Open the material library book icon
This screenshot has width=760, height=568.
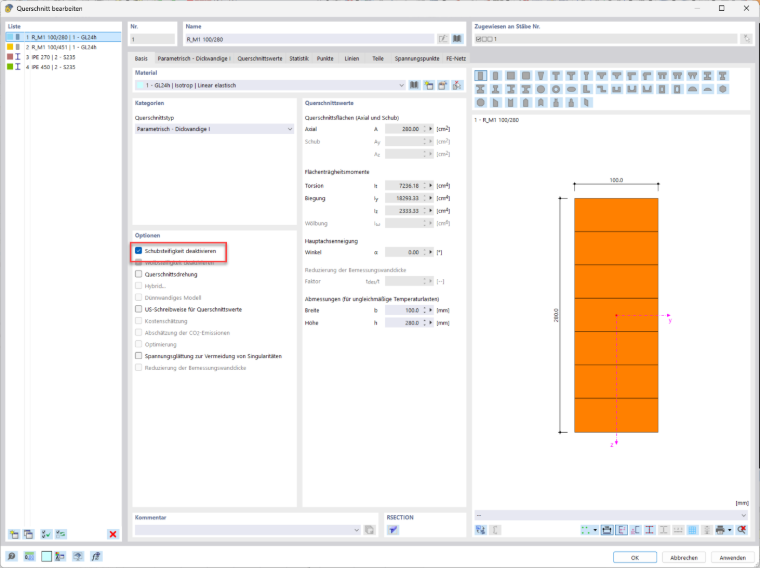pyautogui.click(x=414, y=85)
